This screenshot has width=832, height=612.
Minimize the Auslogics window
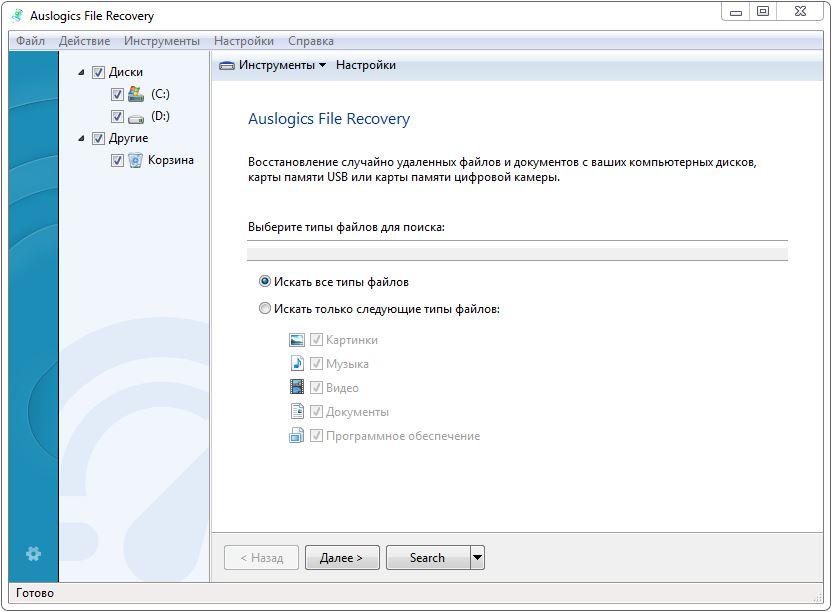pos(736,12)
